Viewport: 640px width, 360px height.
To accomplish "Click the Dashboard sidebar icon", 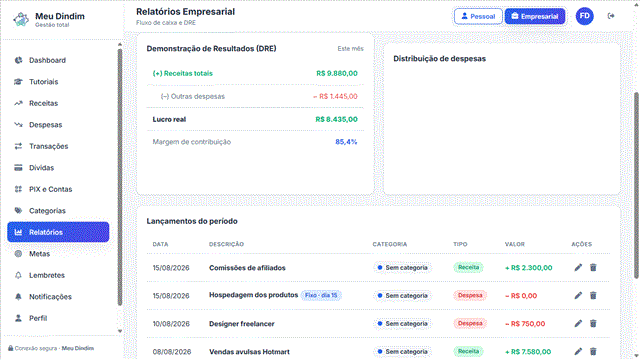I will click(18, 60).
